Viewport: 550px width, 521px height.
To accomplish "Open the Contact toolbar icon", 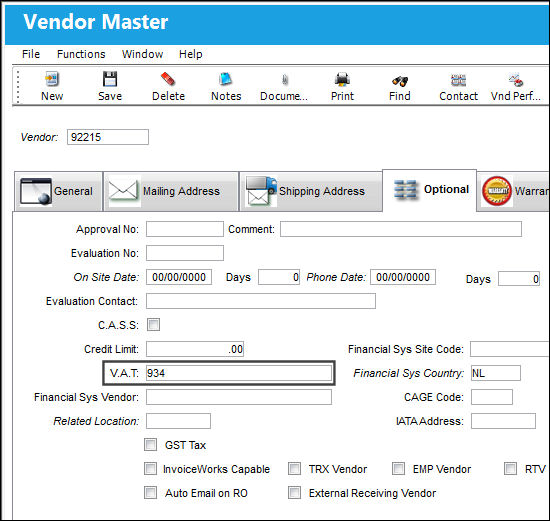I will tap(458, 80).
